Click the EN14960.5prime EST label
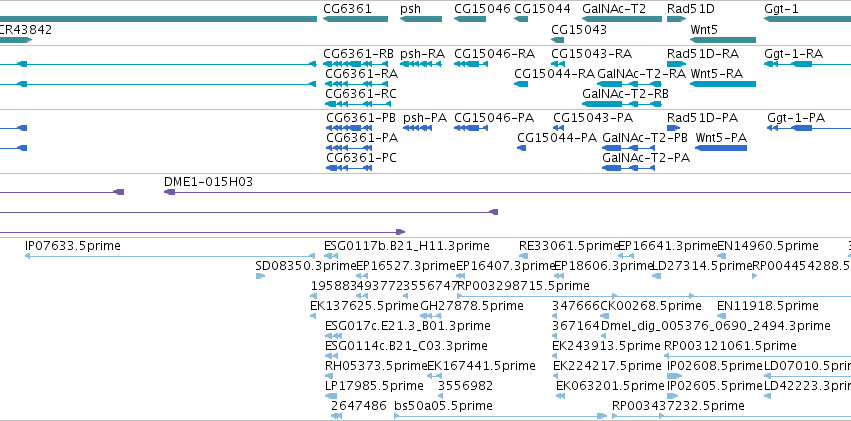Image resolution: width=851 pixels, height=421 pixels. click(768, 246)
